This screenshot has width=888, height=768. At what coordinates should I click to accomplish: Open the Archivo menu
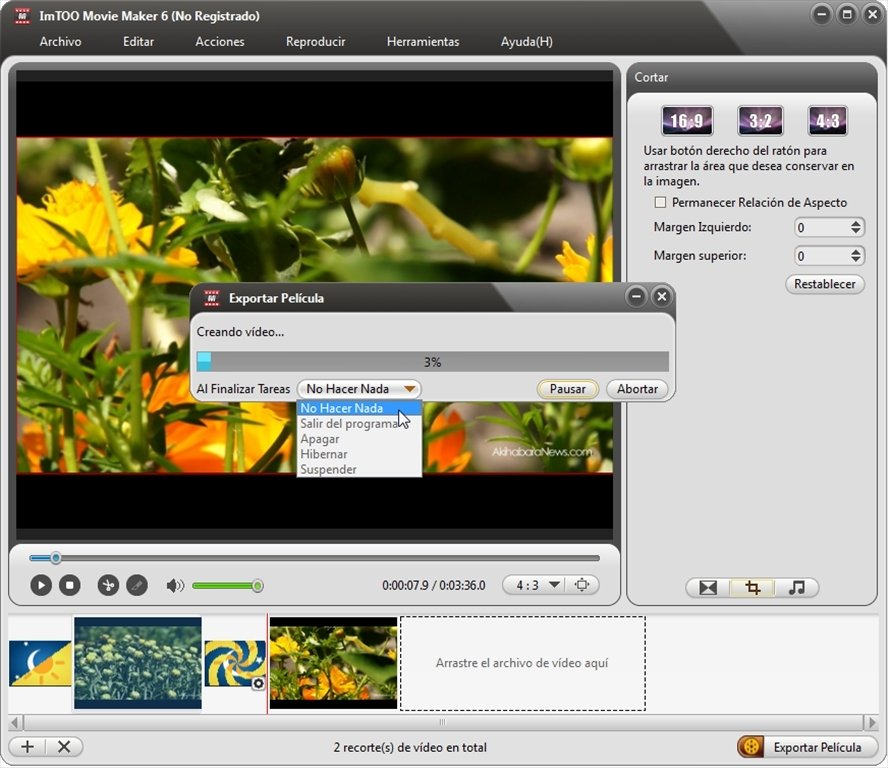click(x=61, y=41)
